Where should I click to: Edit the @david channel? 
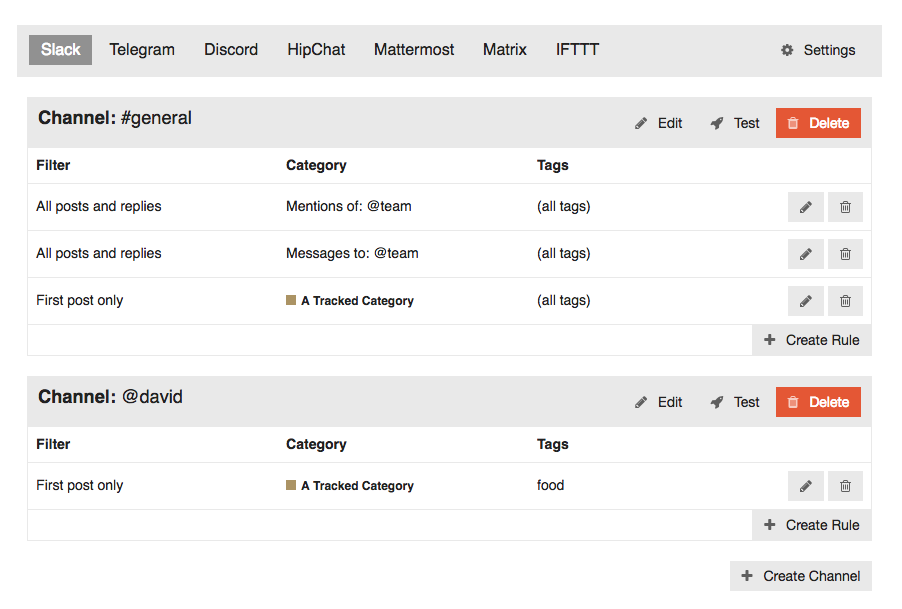tap(659, 402)
